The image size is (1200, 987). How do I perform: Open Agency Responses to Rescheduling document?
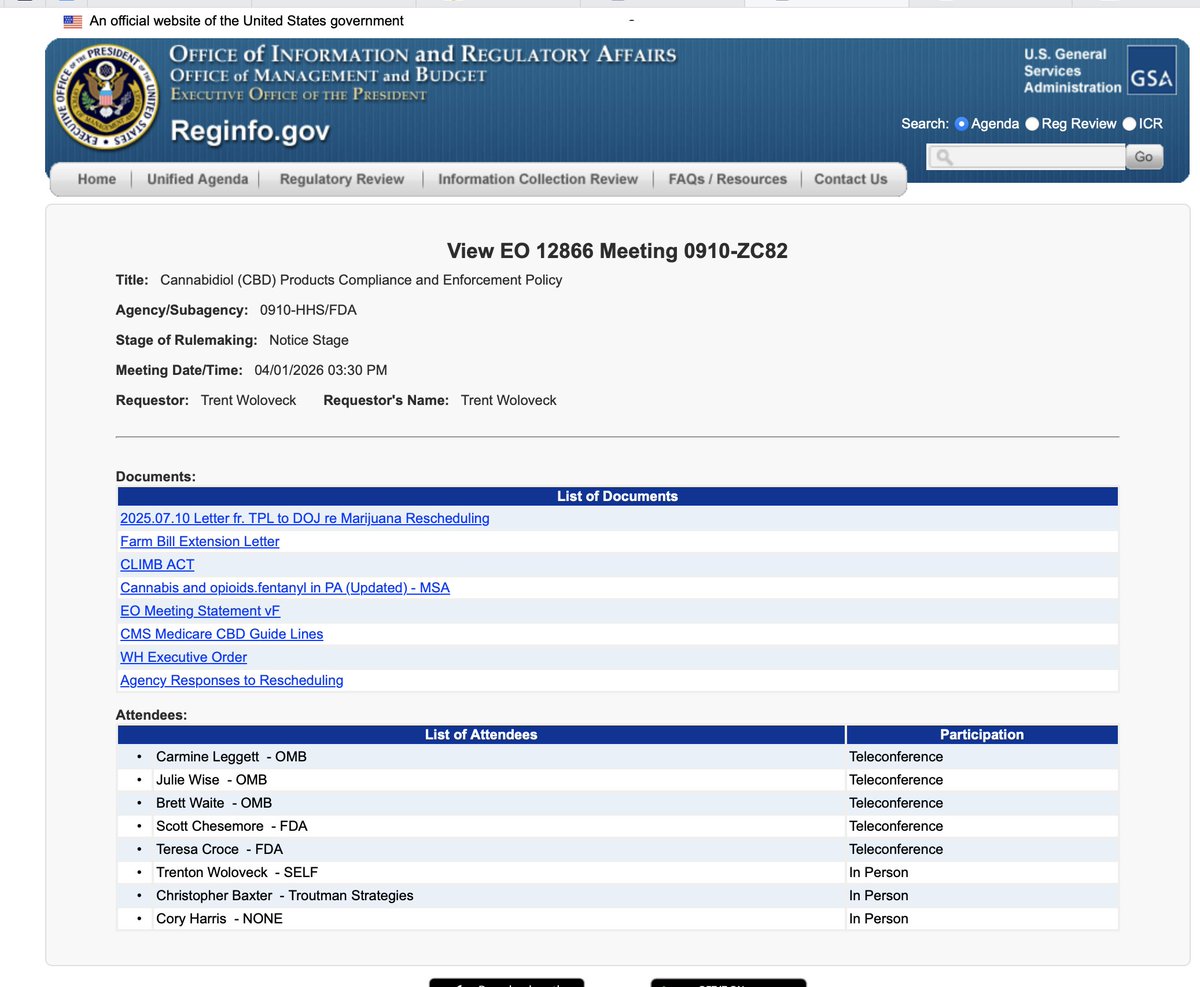click(232, 680)
